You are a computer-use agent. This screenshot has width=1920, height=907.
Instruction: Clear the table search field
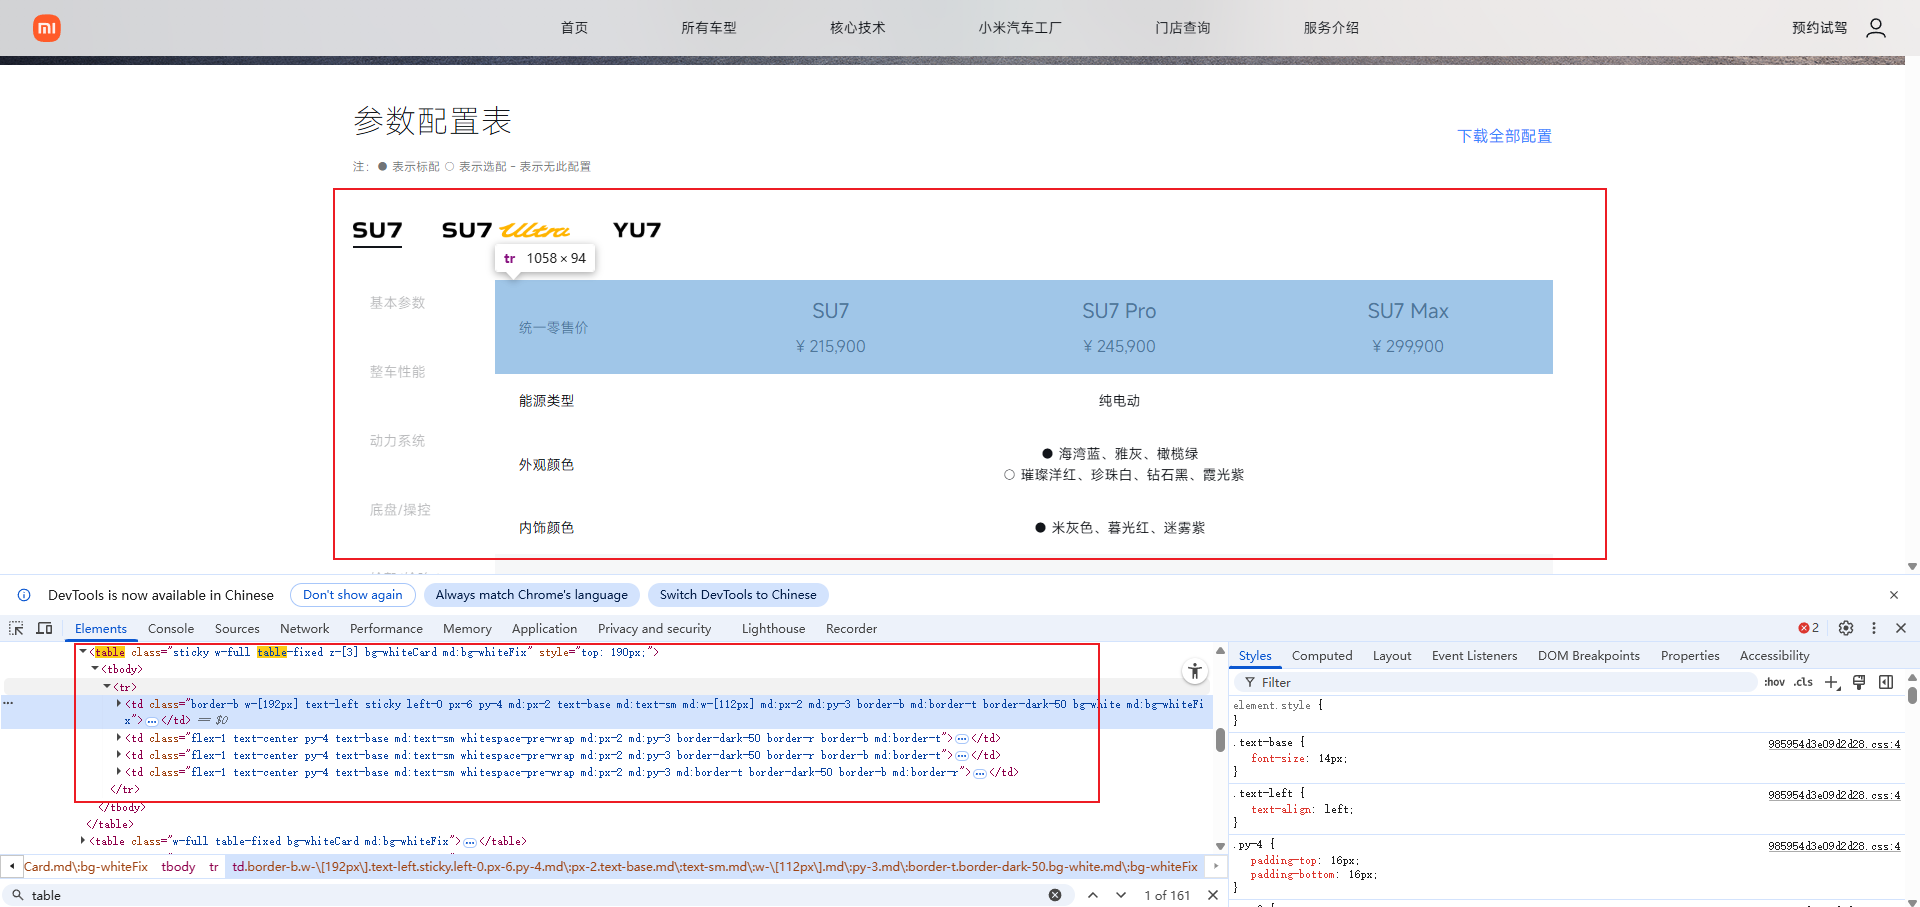coord(1055,895)
